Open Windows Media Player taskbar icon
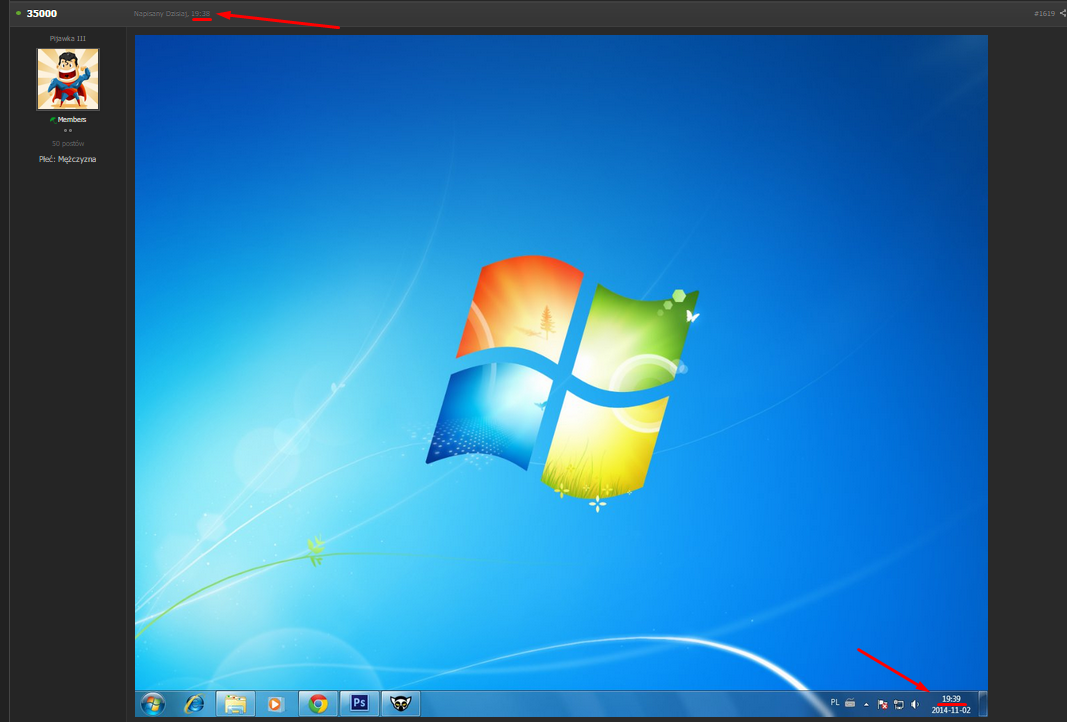This screenshot has width=1067, height=722. (x=275, y=704)
